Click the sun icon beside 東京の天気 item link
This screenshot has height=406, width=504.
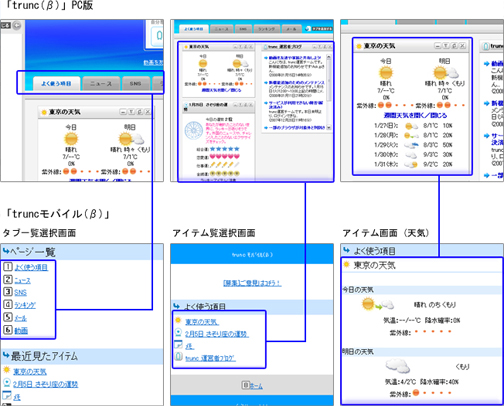(178, 320)
